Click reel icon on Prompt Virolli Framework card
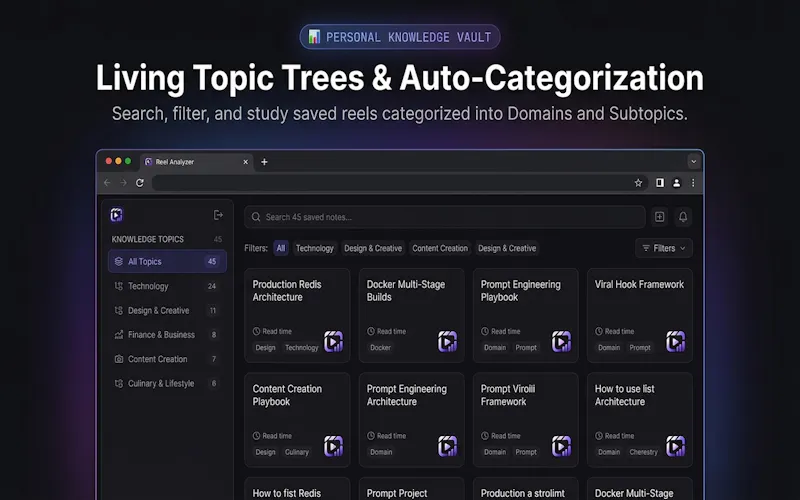 pyautogui.click(x=561, y=446)
